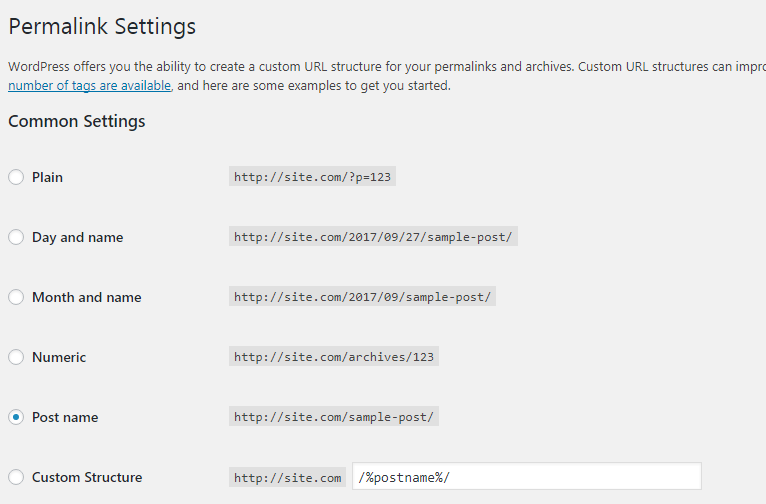Select the Plain radio button
766x504 pixels.
(x=16, y=177)
